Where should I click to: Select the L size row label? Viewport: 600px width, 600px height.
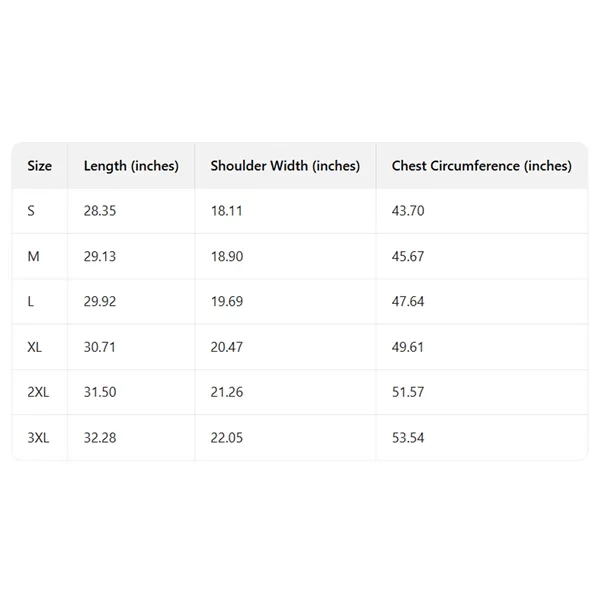coord(31,302)
